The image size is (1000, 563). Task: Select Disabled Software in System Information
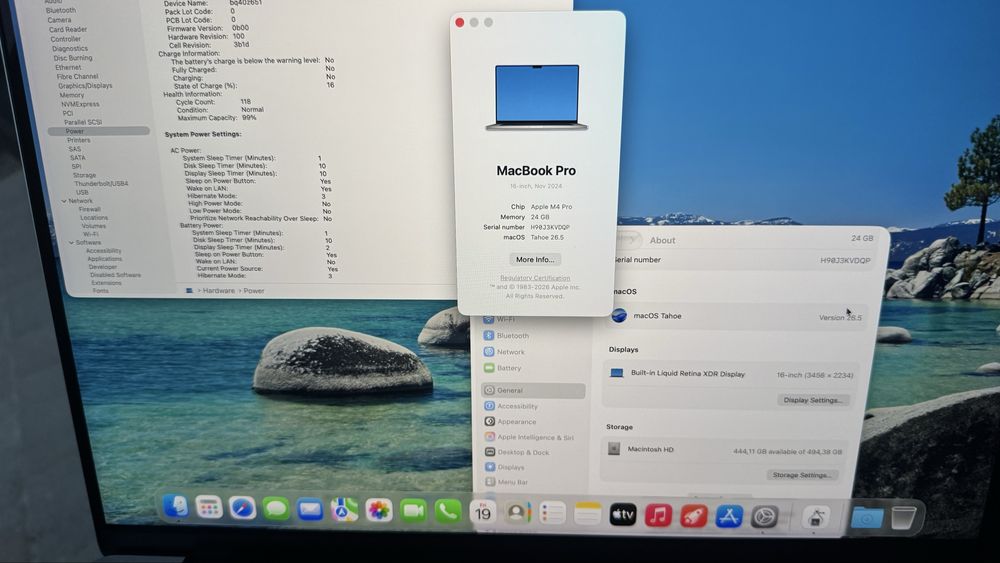coord(115,275)
